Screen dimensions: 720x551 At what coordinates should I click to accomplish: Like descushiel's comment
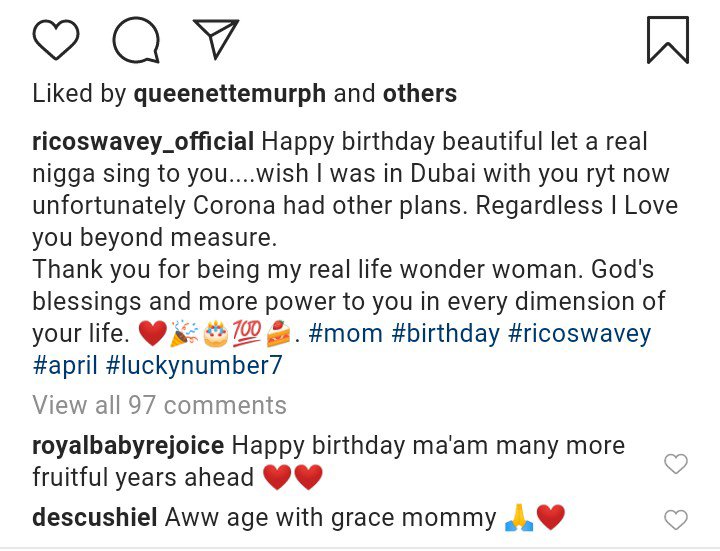click(676, 520)
